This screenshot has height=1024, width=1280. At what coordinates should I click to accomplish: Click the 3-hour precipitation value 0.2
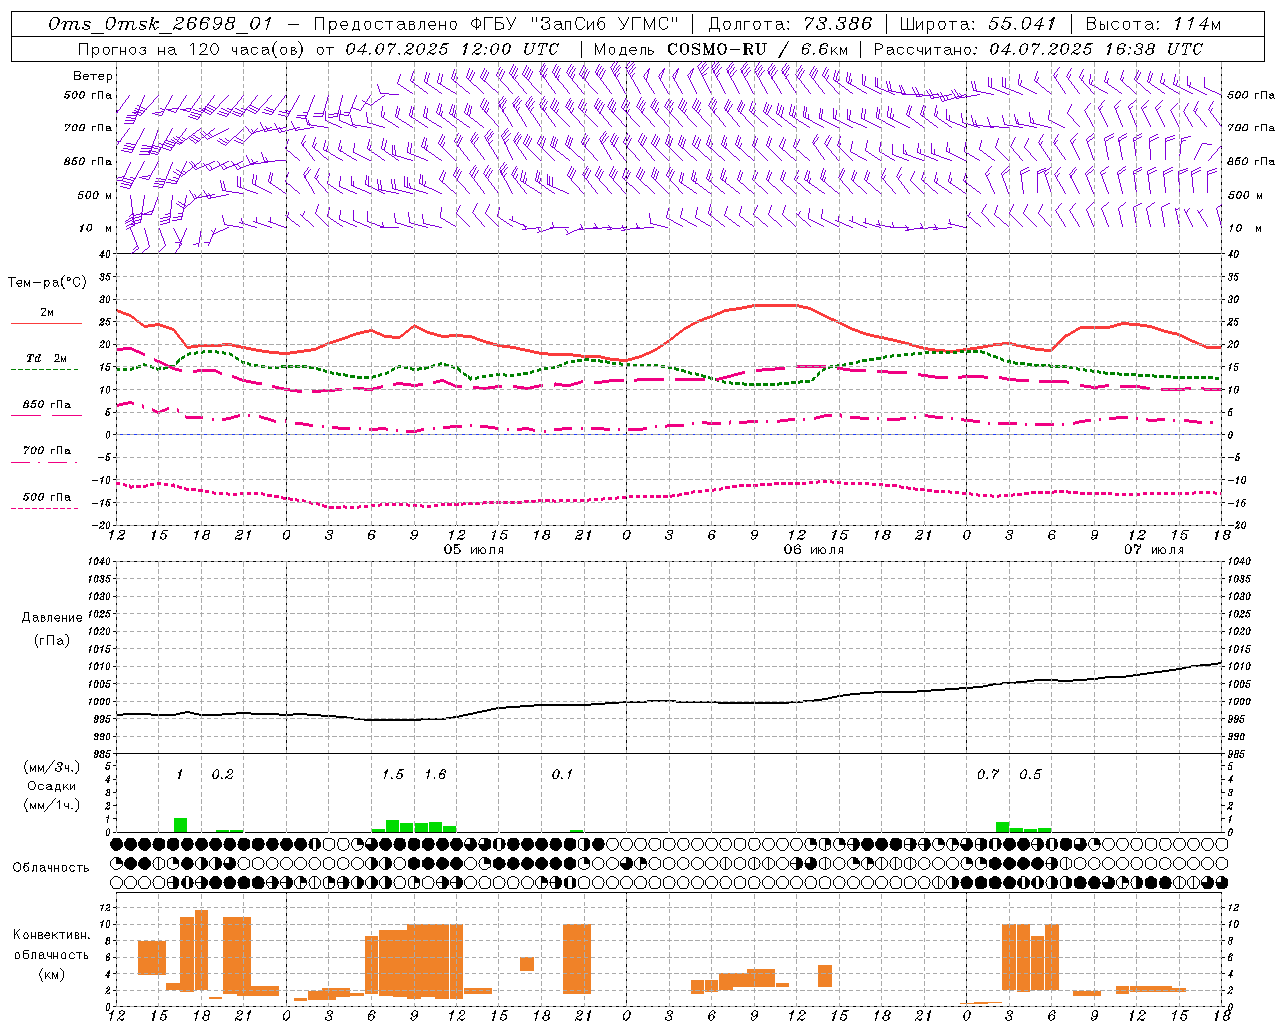(x=222, y=775)
